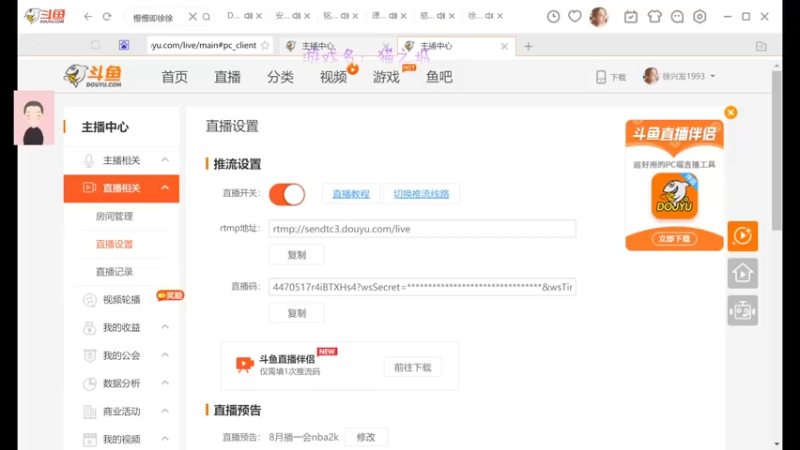Screen dimensions: 800x450
Task: Click the phone download icon in header
Action: pos(601,77)
